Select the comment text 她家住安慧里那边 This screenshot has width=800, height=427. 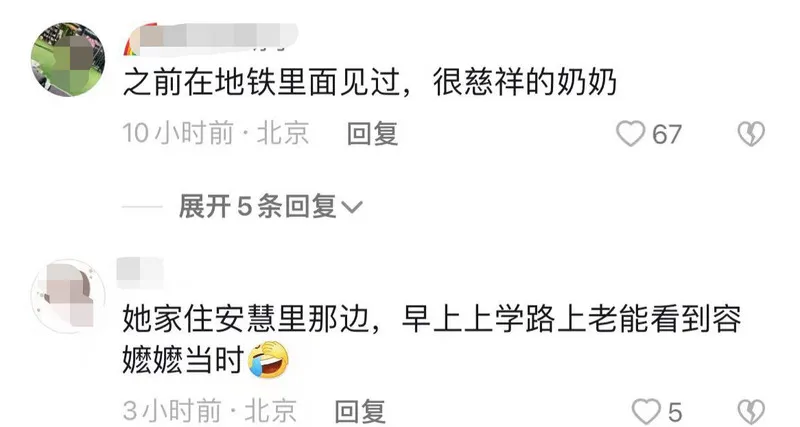[x=245, y=320]
